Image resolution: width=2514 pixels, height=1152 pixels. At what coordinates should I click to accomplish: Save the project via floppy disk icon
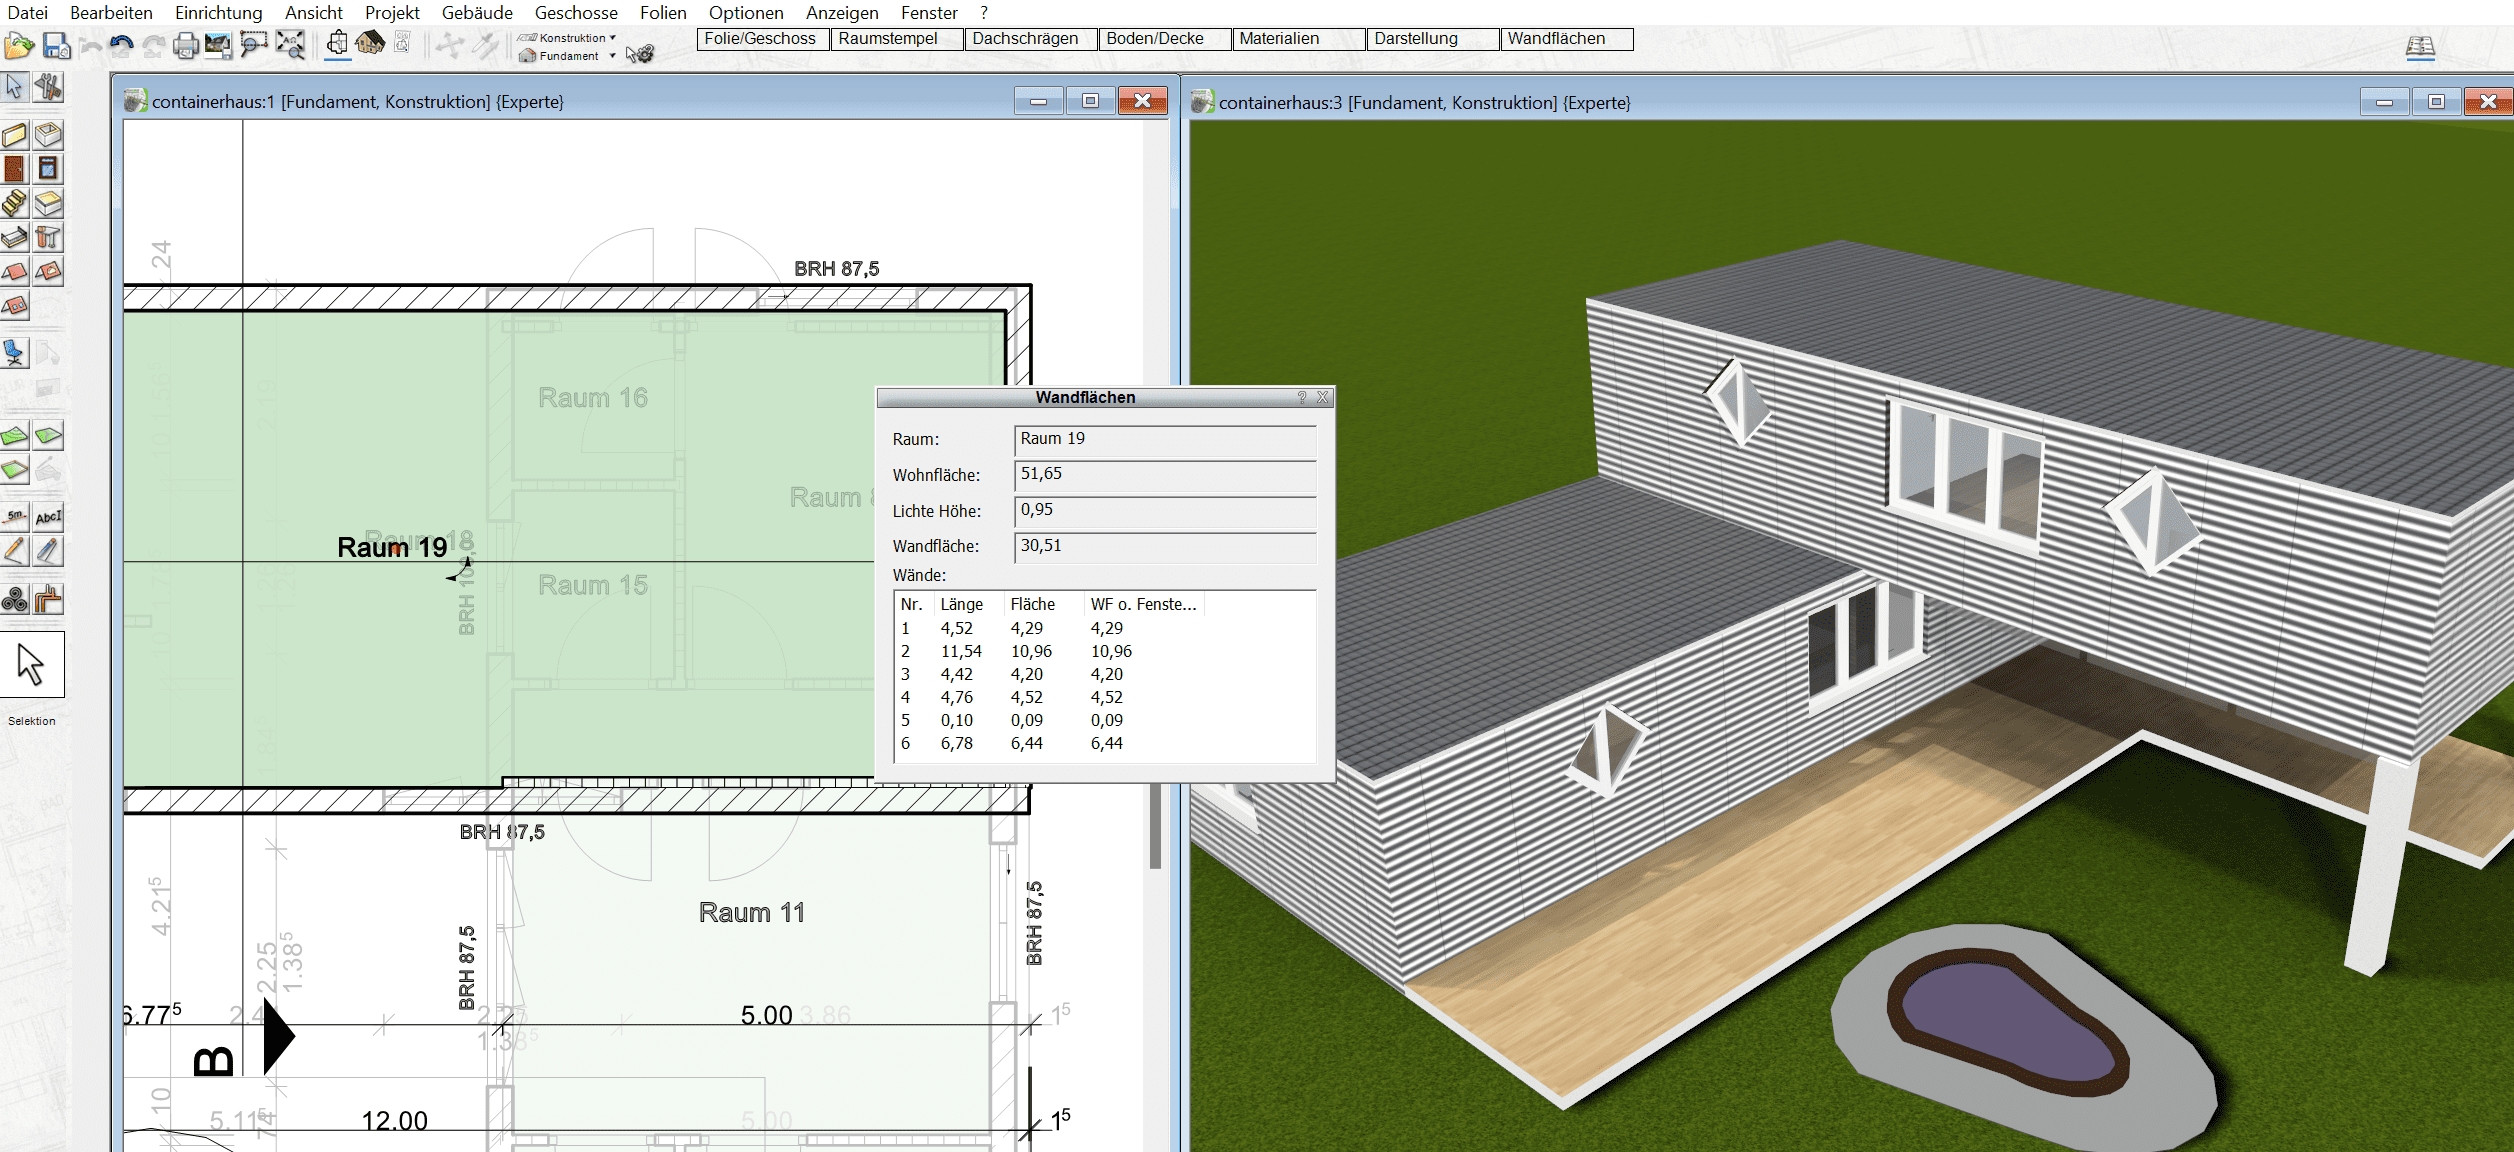pos(56,46)
